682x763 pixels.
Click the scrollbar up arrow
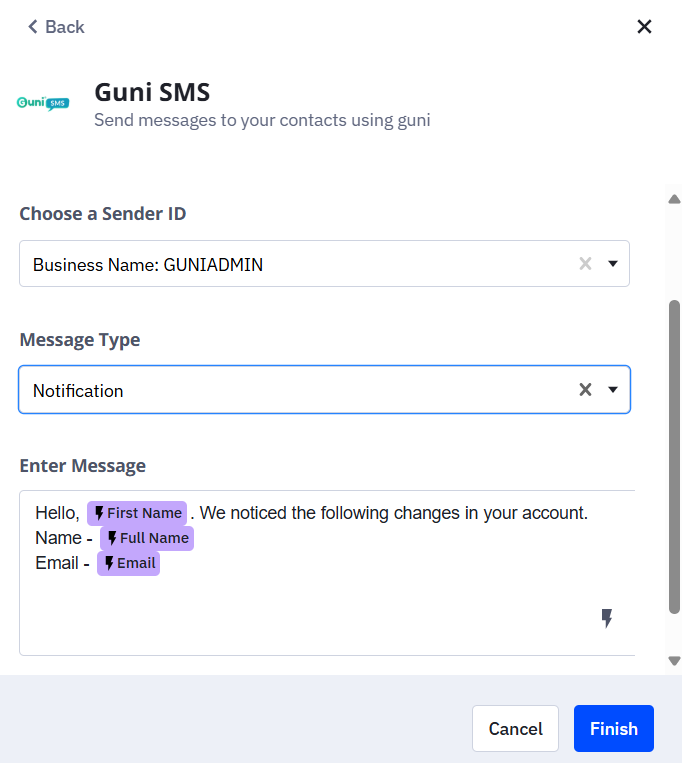pyautogui.click(x=674, y=199)
